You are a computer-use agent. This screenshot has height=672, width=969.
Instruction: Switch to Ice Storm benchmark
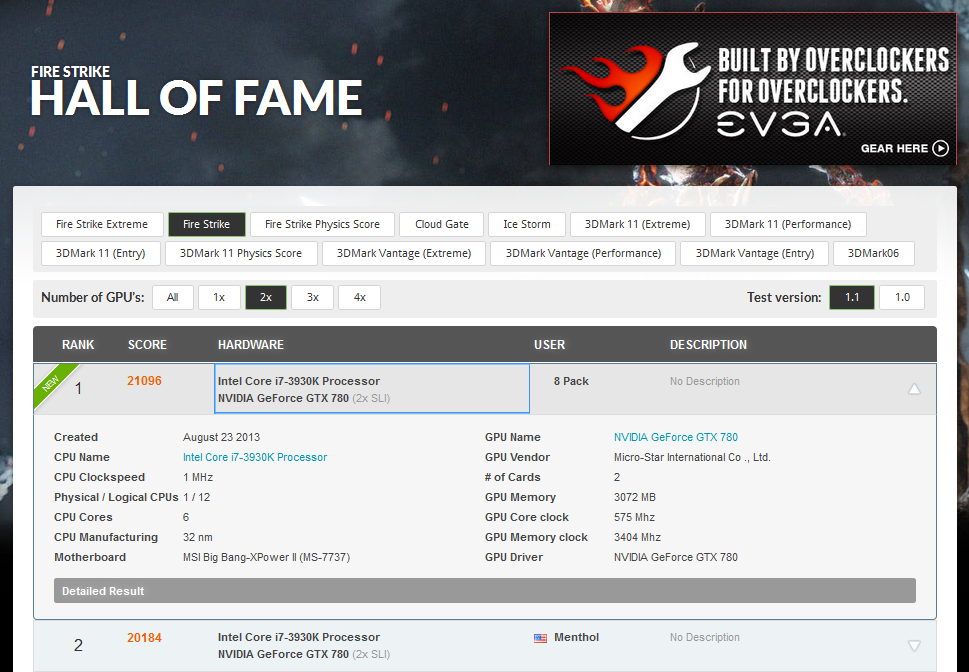[527, 224]
